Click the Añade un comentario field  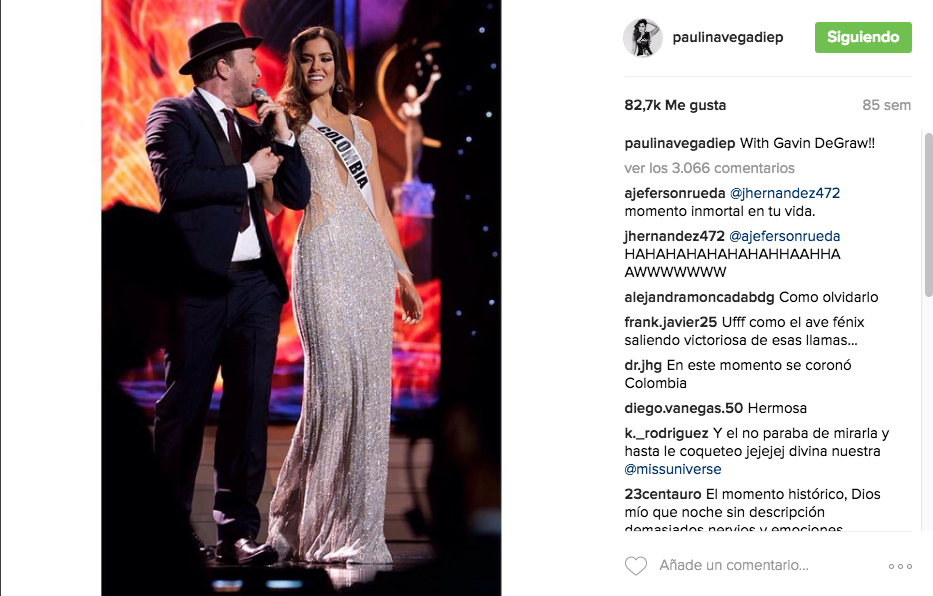tap(734, 565)
